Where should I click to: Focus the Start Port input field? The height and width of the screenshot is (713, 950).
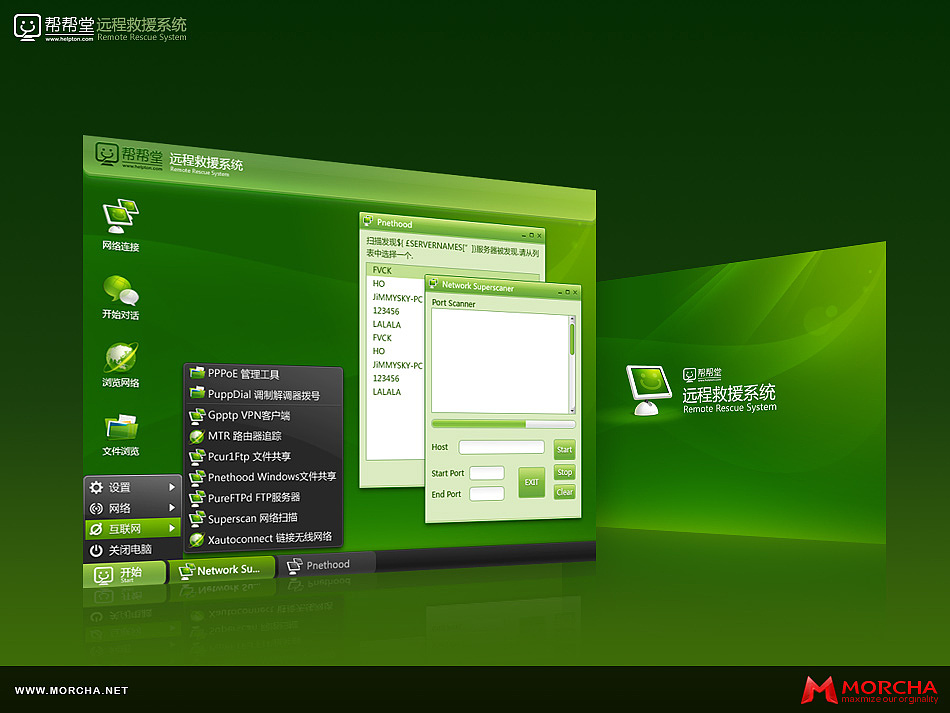pyautogui.click(x=487, y=473)
